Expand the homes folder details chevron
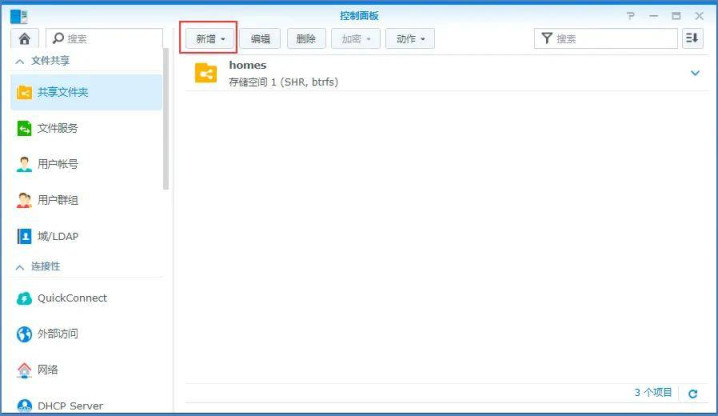The image size is (718, 416). click(x=695, y=73)
